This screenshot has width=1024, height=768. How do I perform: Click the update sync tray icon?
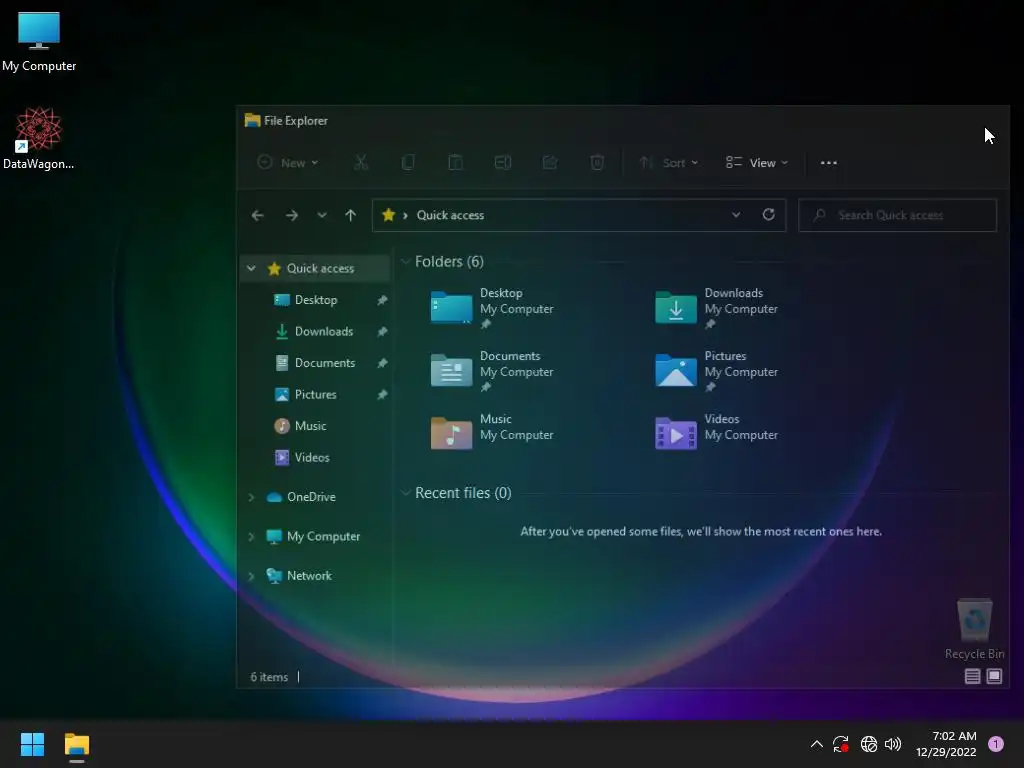840,744
